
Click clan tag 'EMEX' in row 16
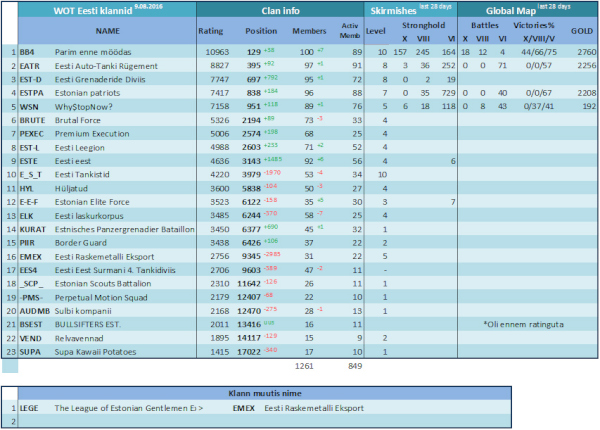(x=30, y=257)
